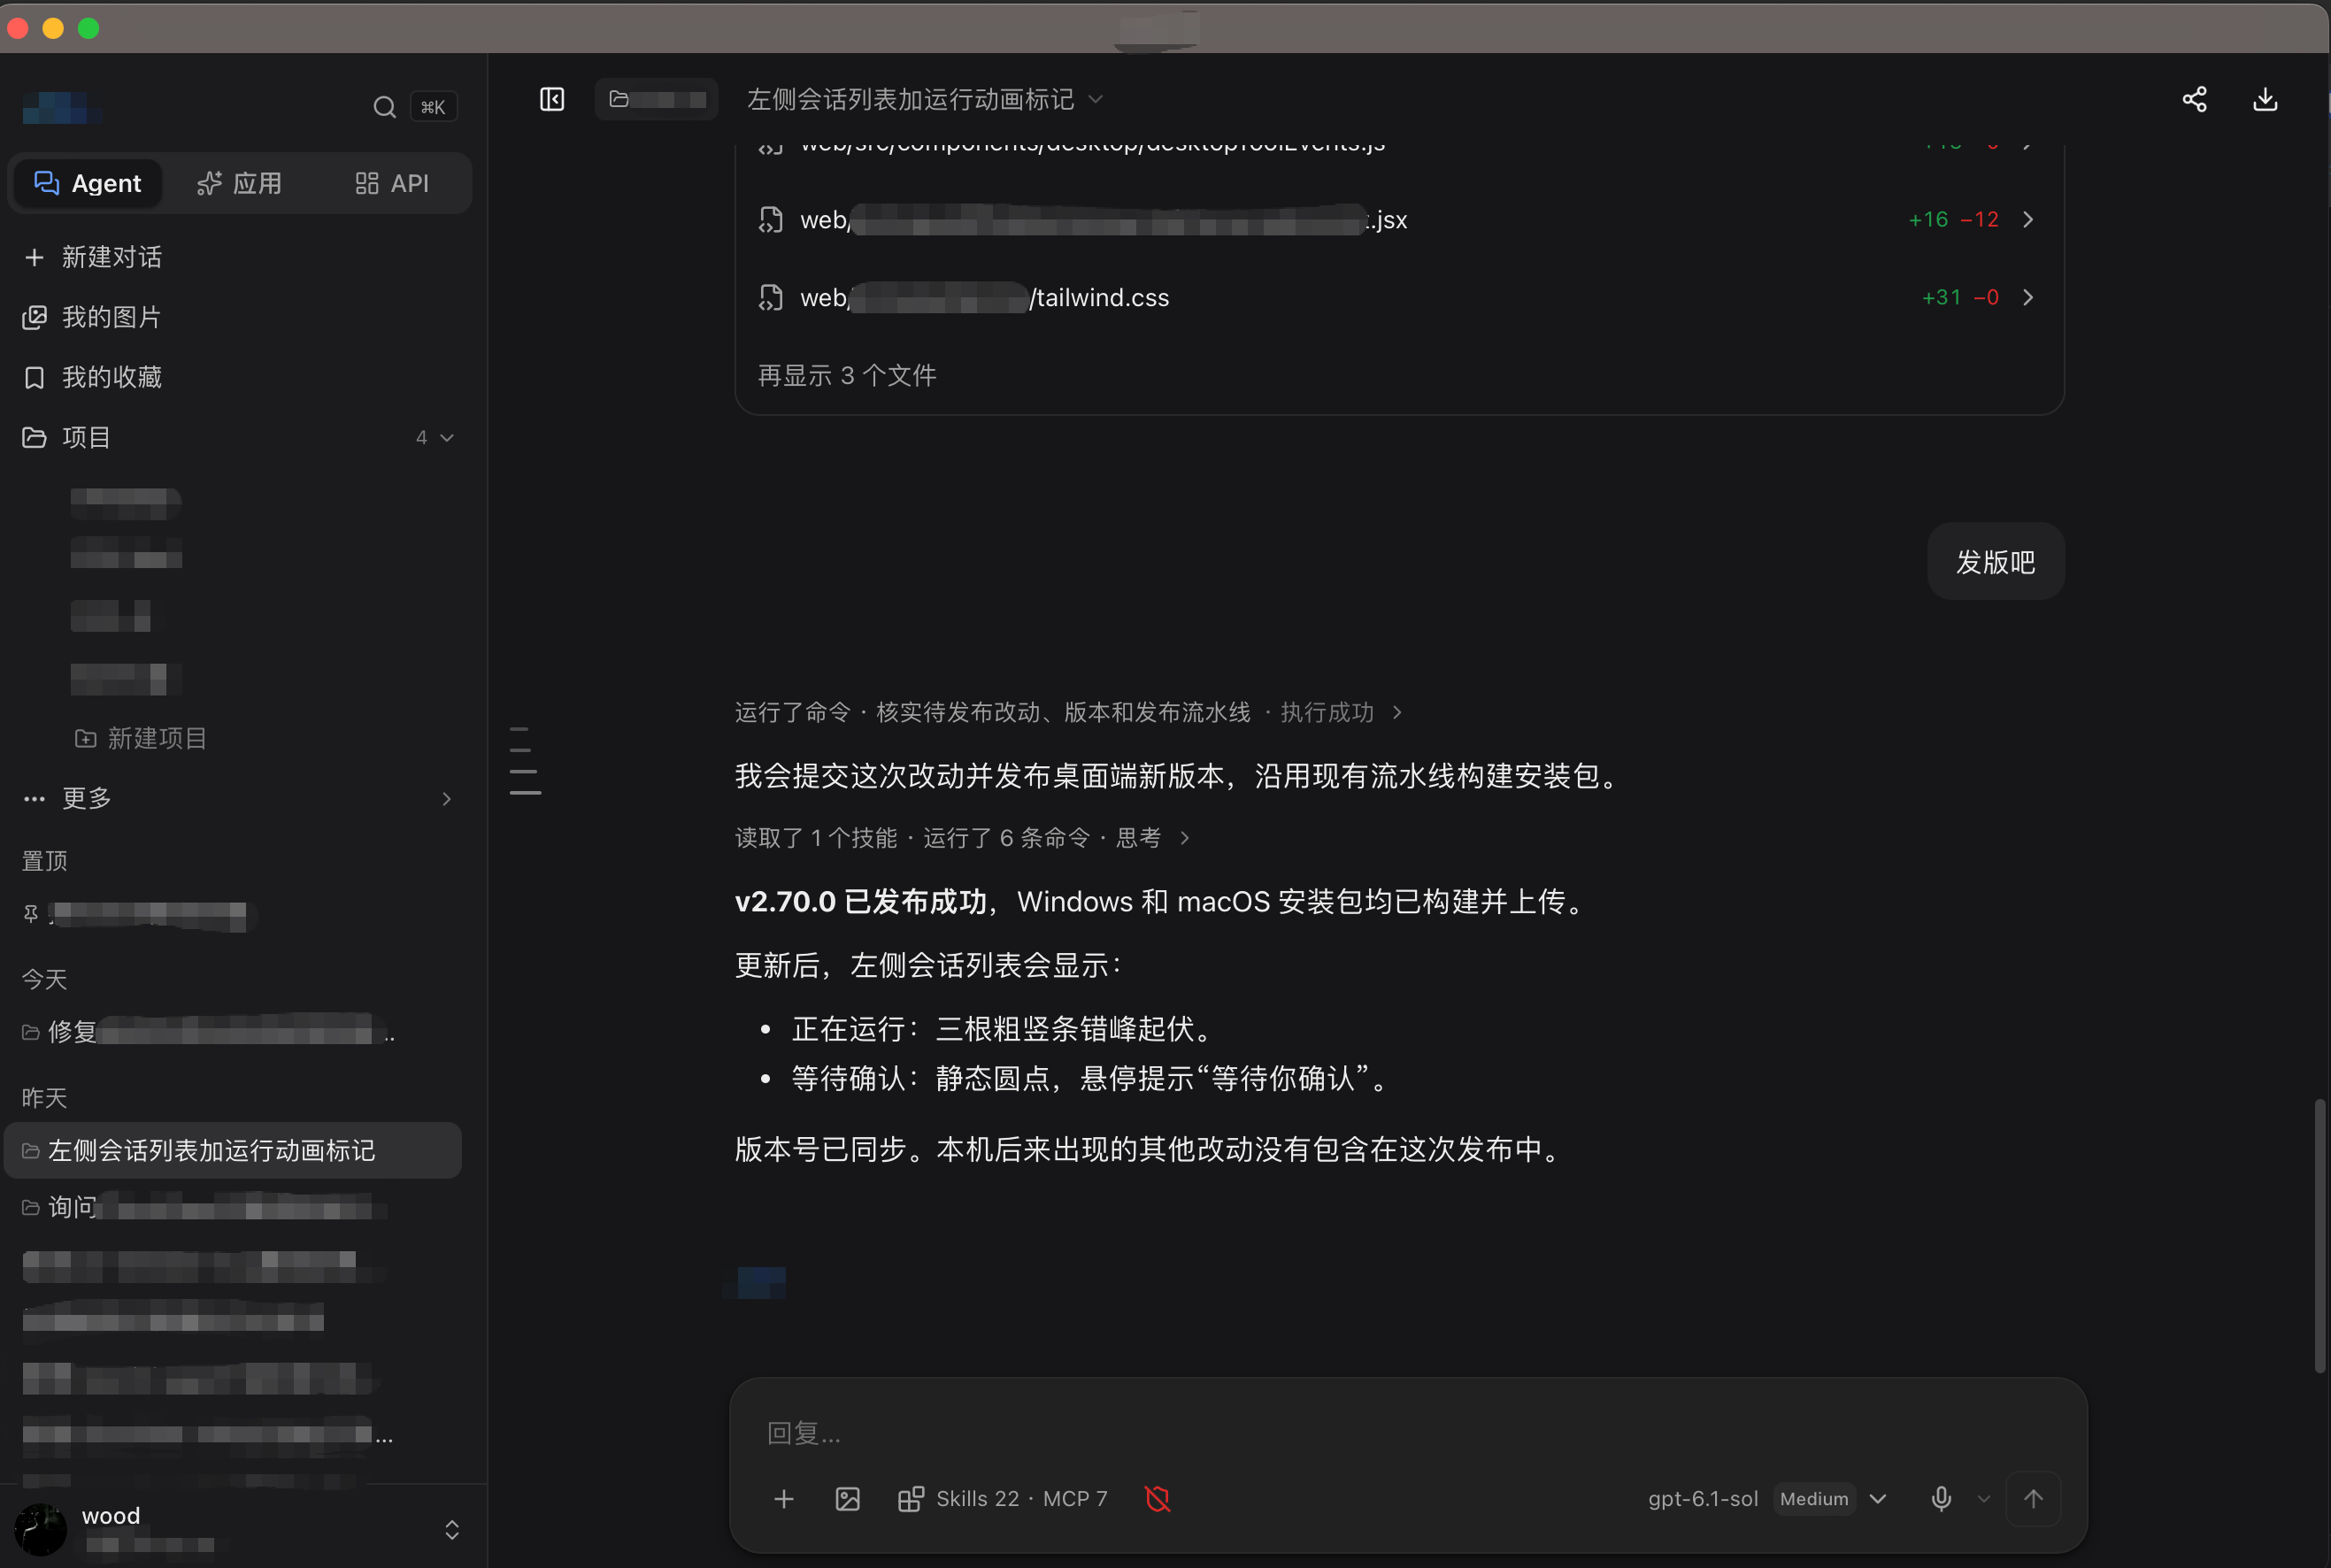
Task: Click the search magnifier icon in sidebar
Action: [384, 107]
